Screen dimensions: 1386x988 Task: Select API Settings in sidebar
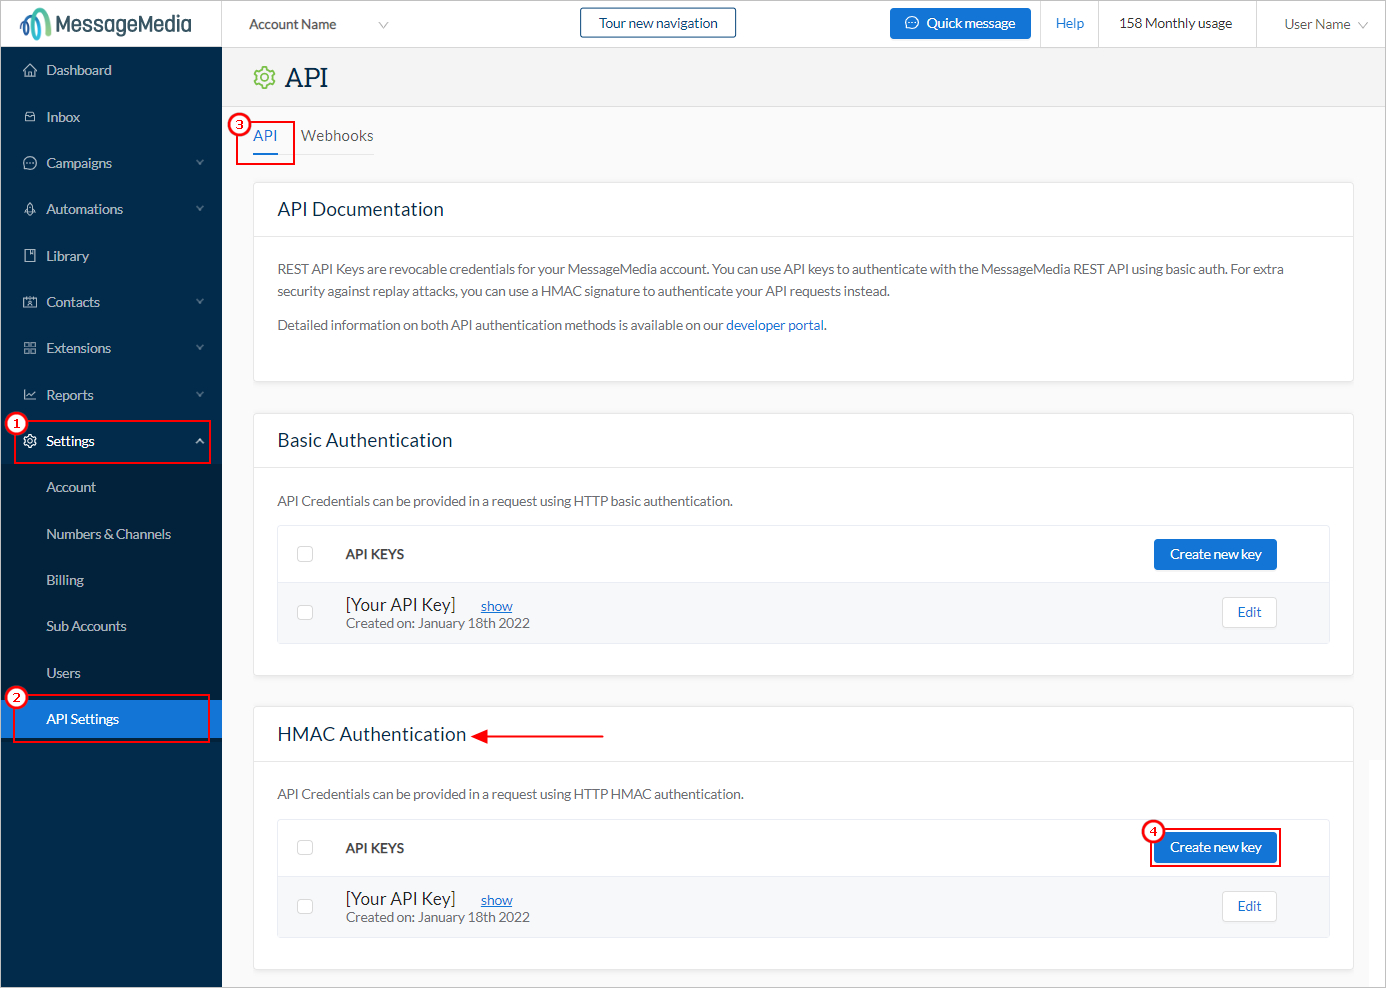(x=111, y=719)
